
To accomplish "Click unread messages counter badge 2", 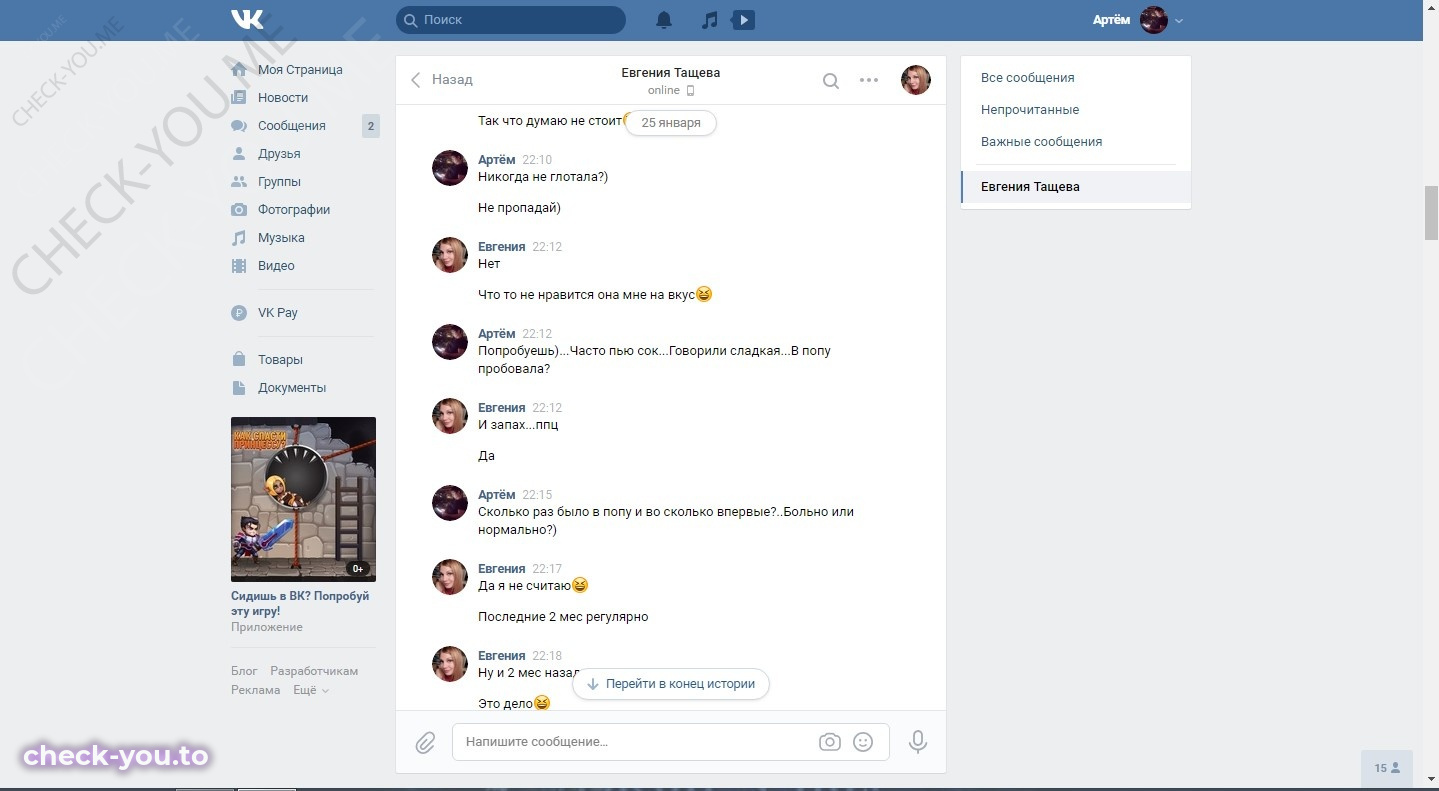I will [x=370, y=126].
